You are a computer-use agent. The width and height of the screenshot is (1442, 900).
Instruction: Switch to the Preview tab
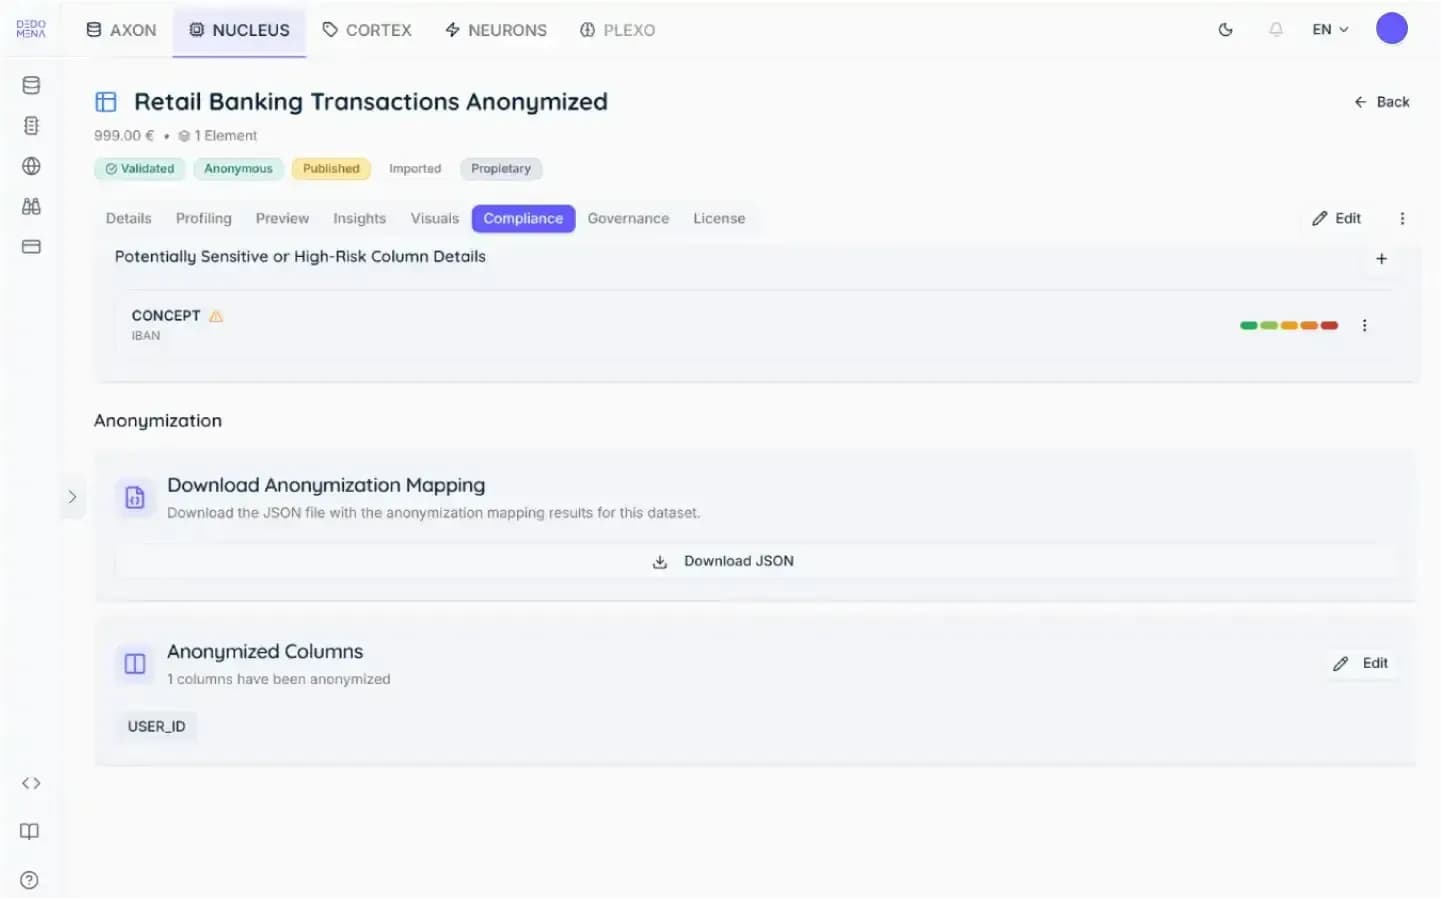pyautogui.click(x=282, y=218)
